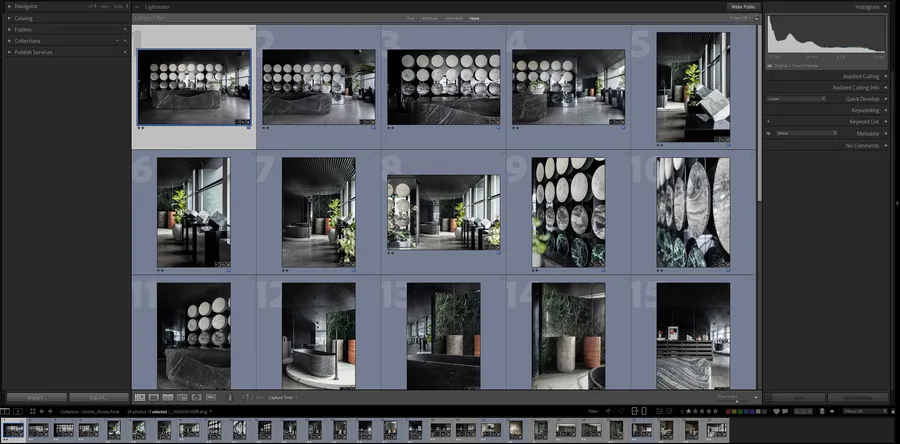Filter by green color label swatch
Viewport: 900px width, 444px height.
click(x=740, y=411)
